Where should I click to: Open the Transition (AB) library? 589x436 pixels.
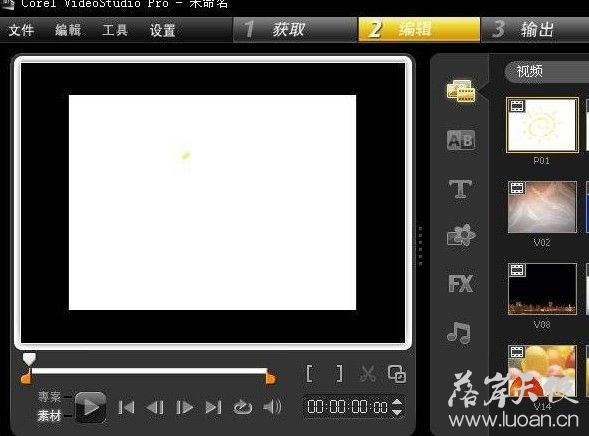click(x=461, y=140)
